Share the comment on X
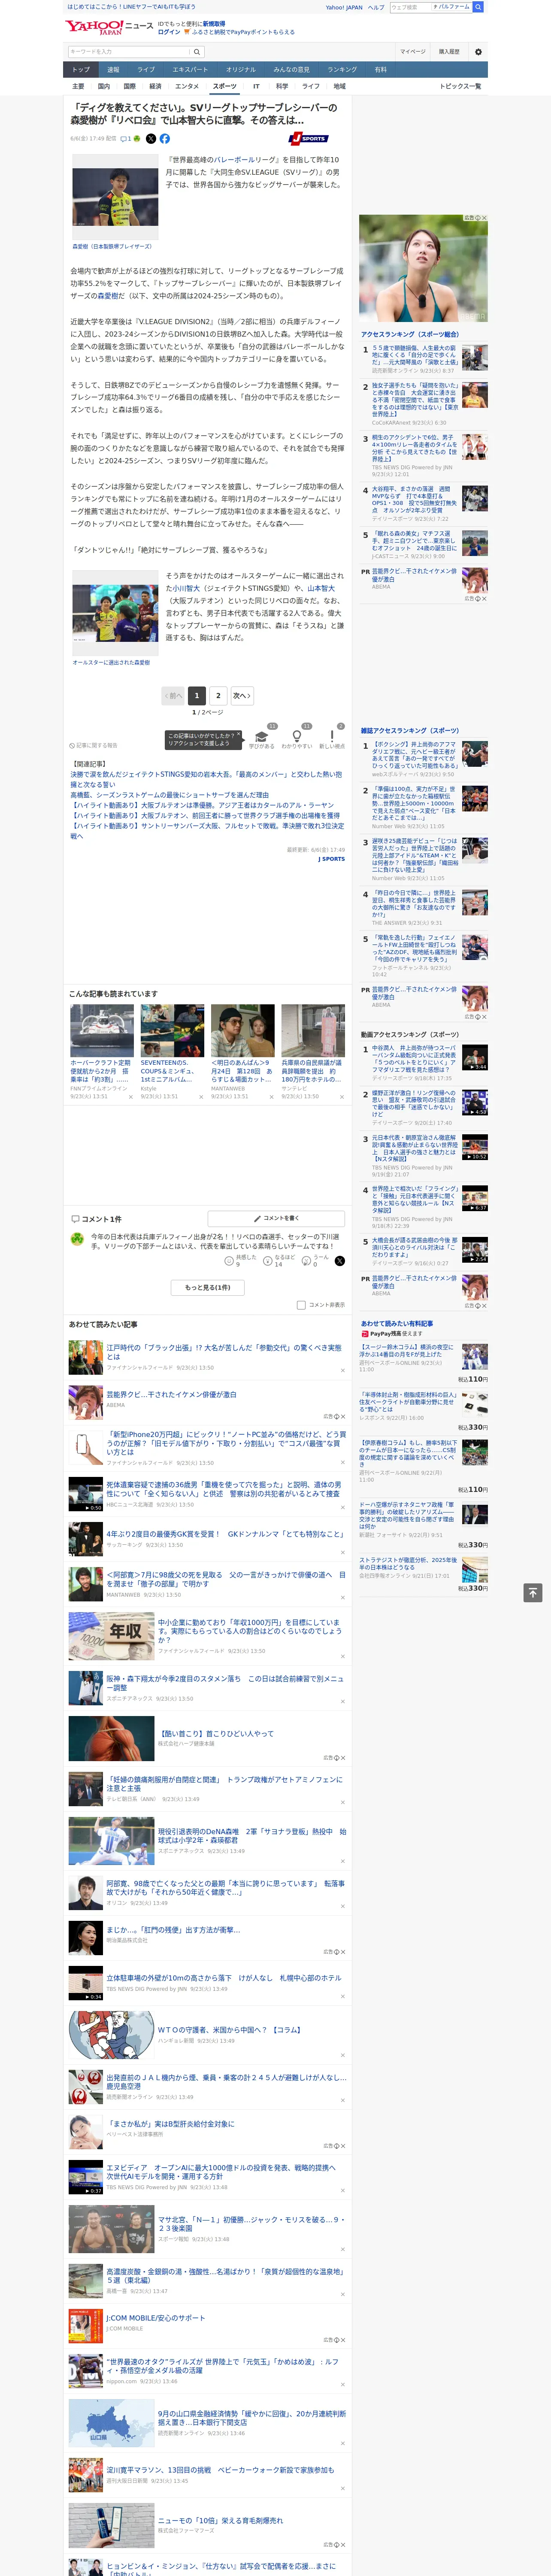 pos(339,1261)
